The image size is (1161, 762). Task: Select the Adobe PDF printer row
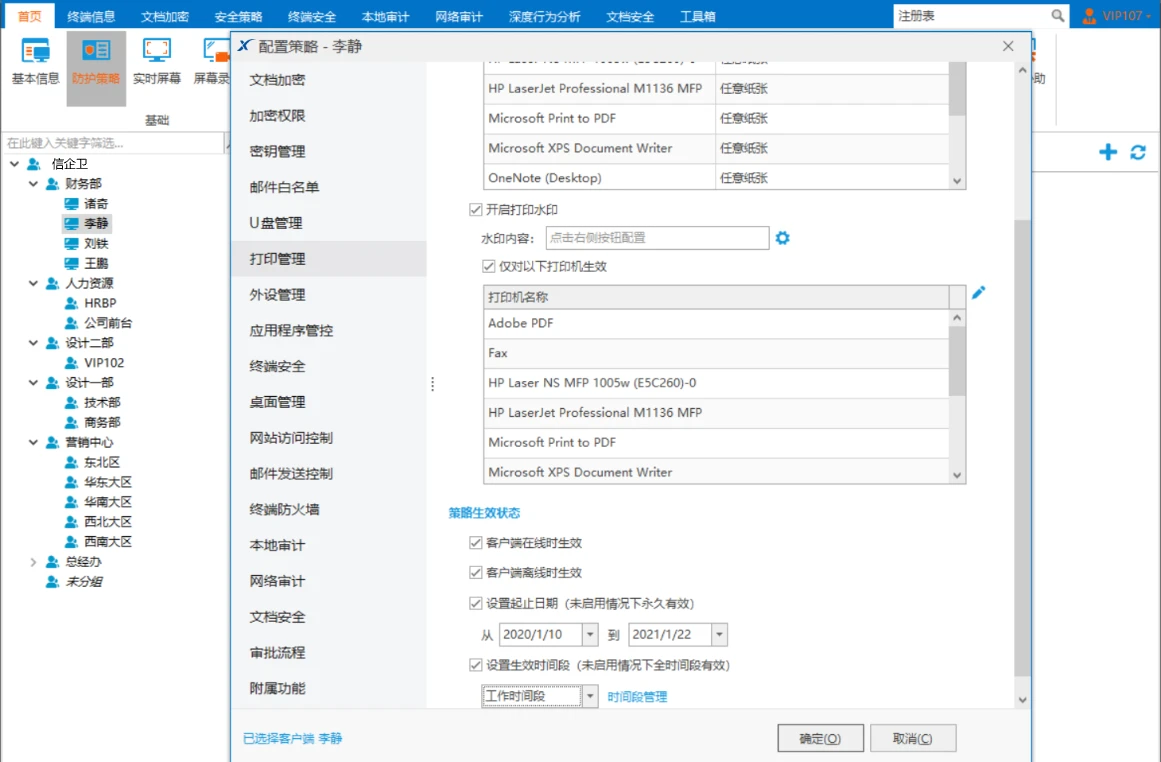(716, 324)
